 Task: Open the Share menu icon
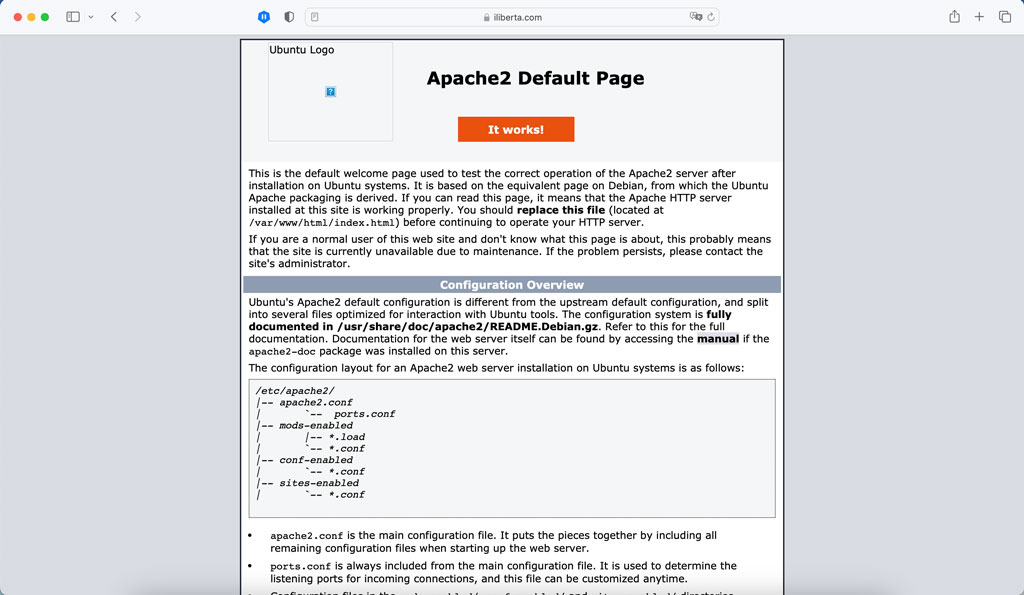tap(954, 17)
